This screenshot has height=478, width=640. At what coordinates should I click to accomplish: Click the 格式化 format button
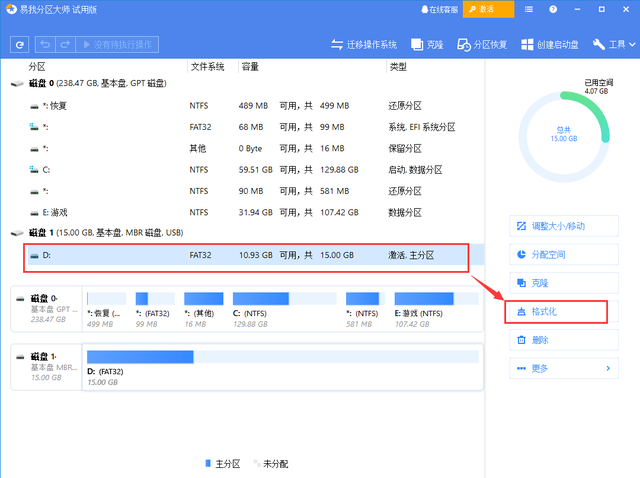pos(557,312)
